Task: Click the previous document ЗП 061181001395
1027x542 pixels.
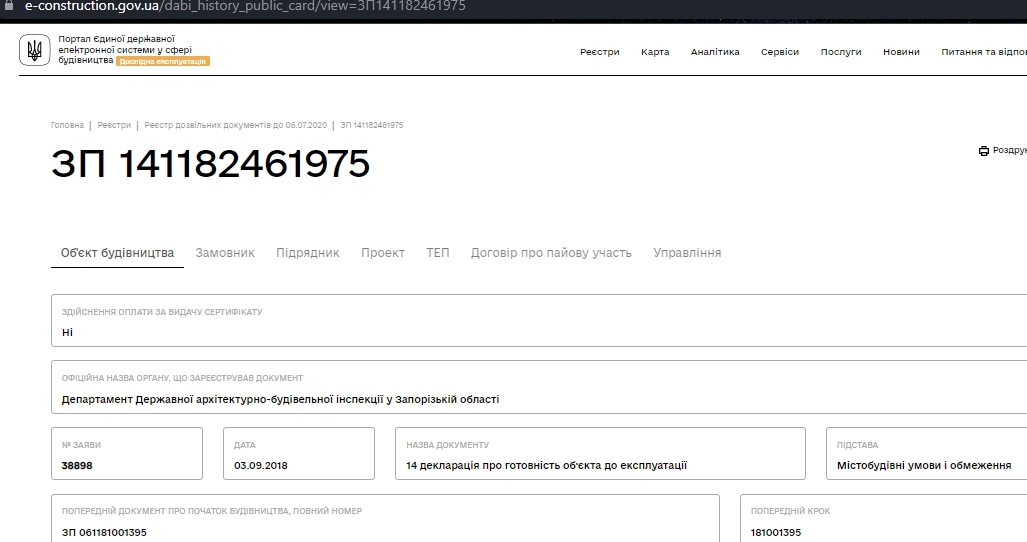Action: pyautogui.click(x=104, y=532)
